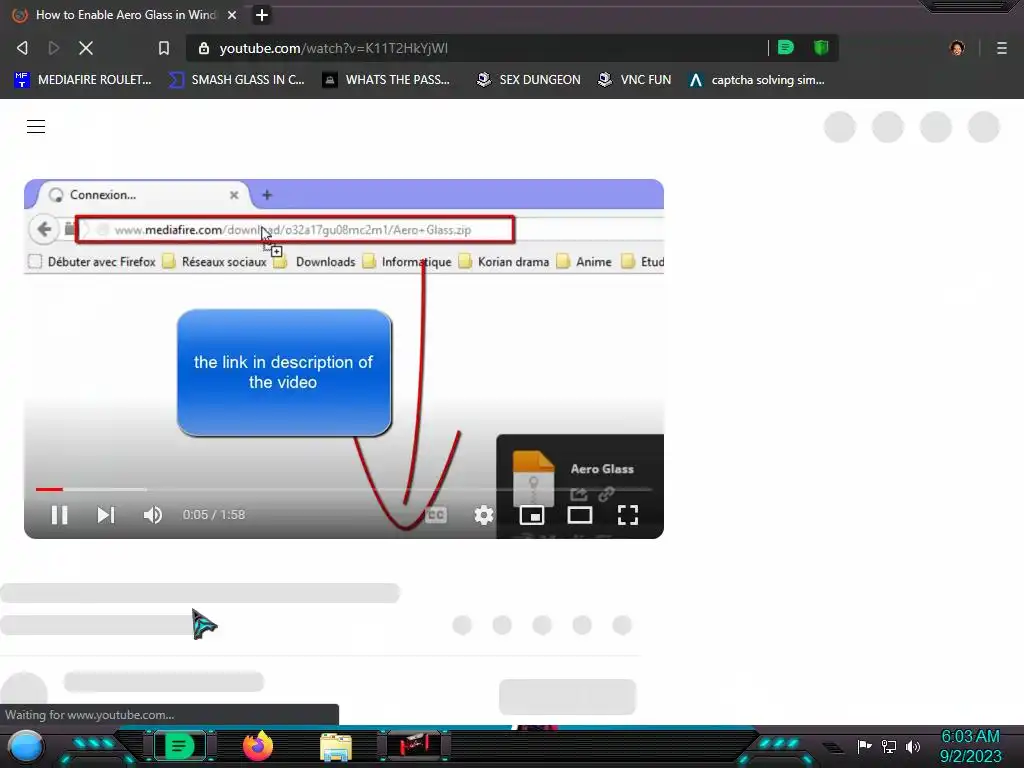Toggle closed captions with the CC button
Viewport: 1024px width, 768px height.
pyautogui.click(x=436, y=515)
